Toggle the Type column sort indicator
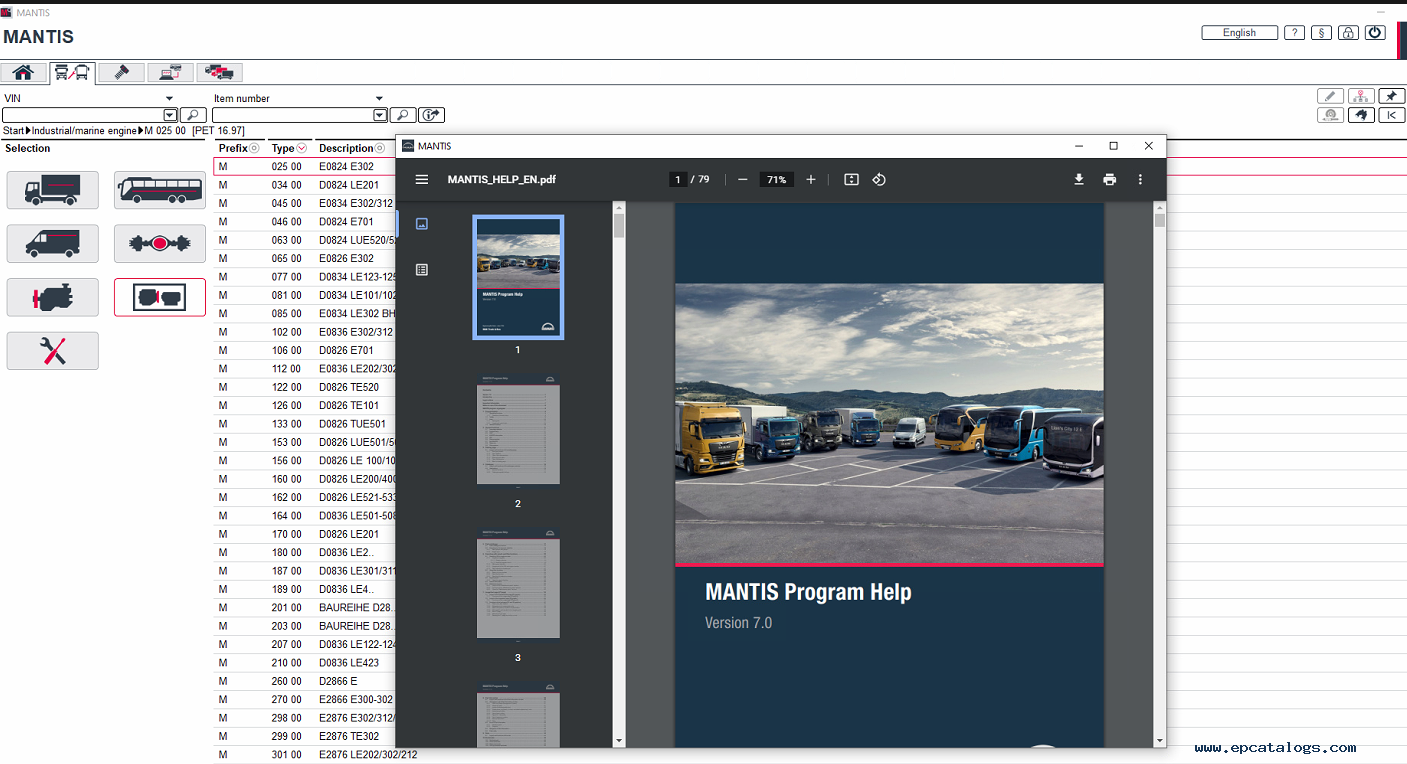The height and width of the screenshot is (764, 1407). [x=302, y=148]
